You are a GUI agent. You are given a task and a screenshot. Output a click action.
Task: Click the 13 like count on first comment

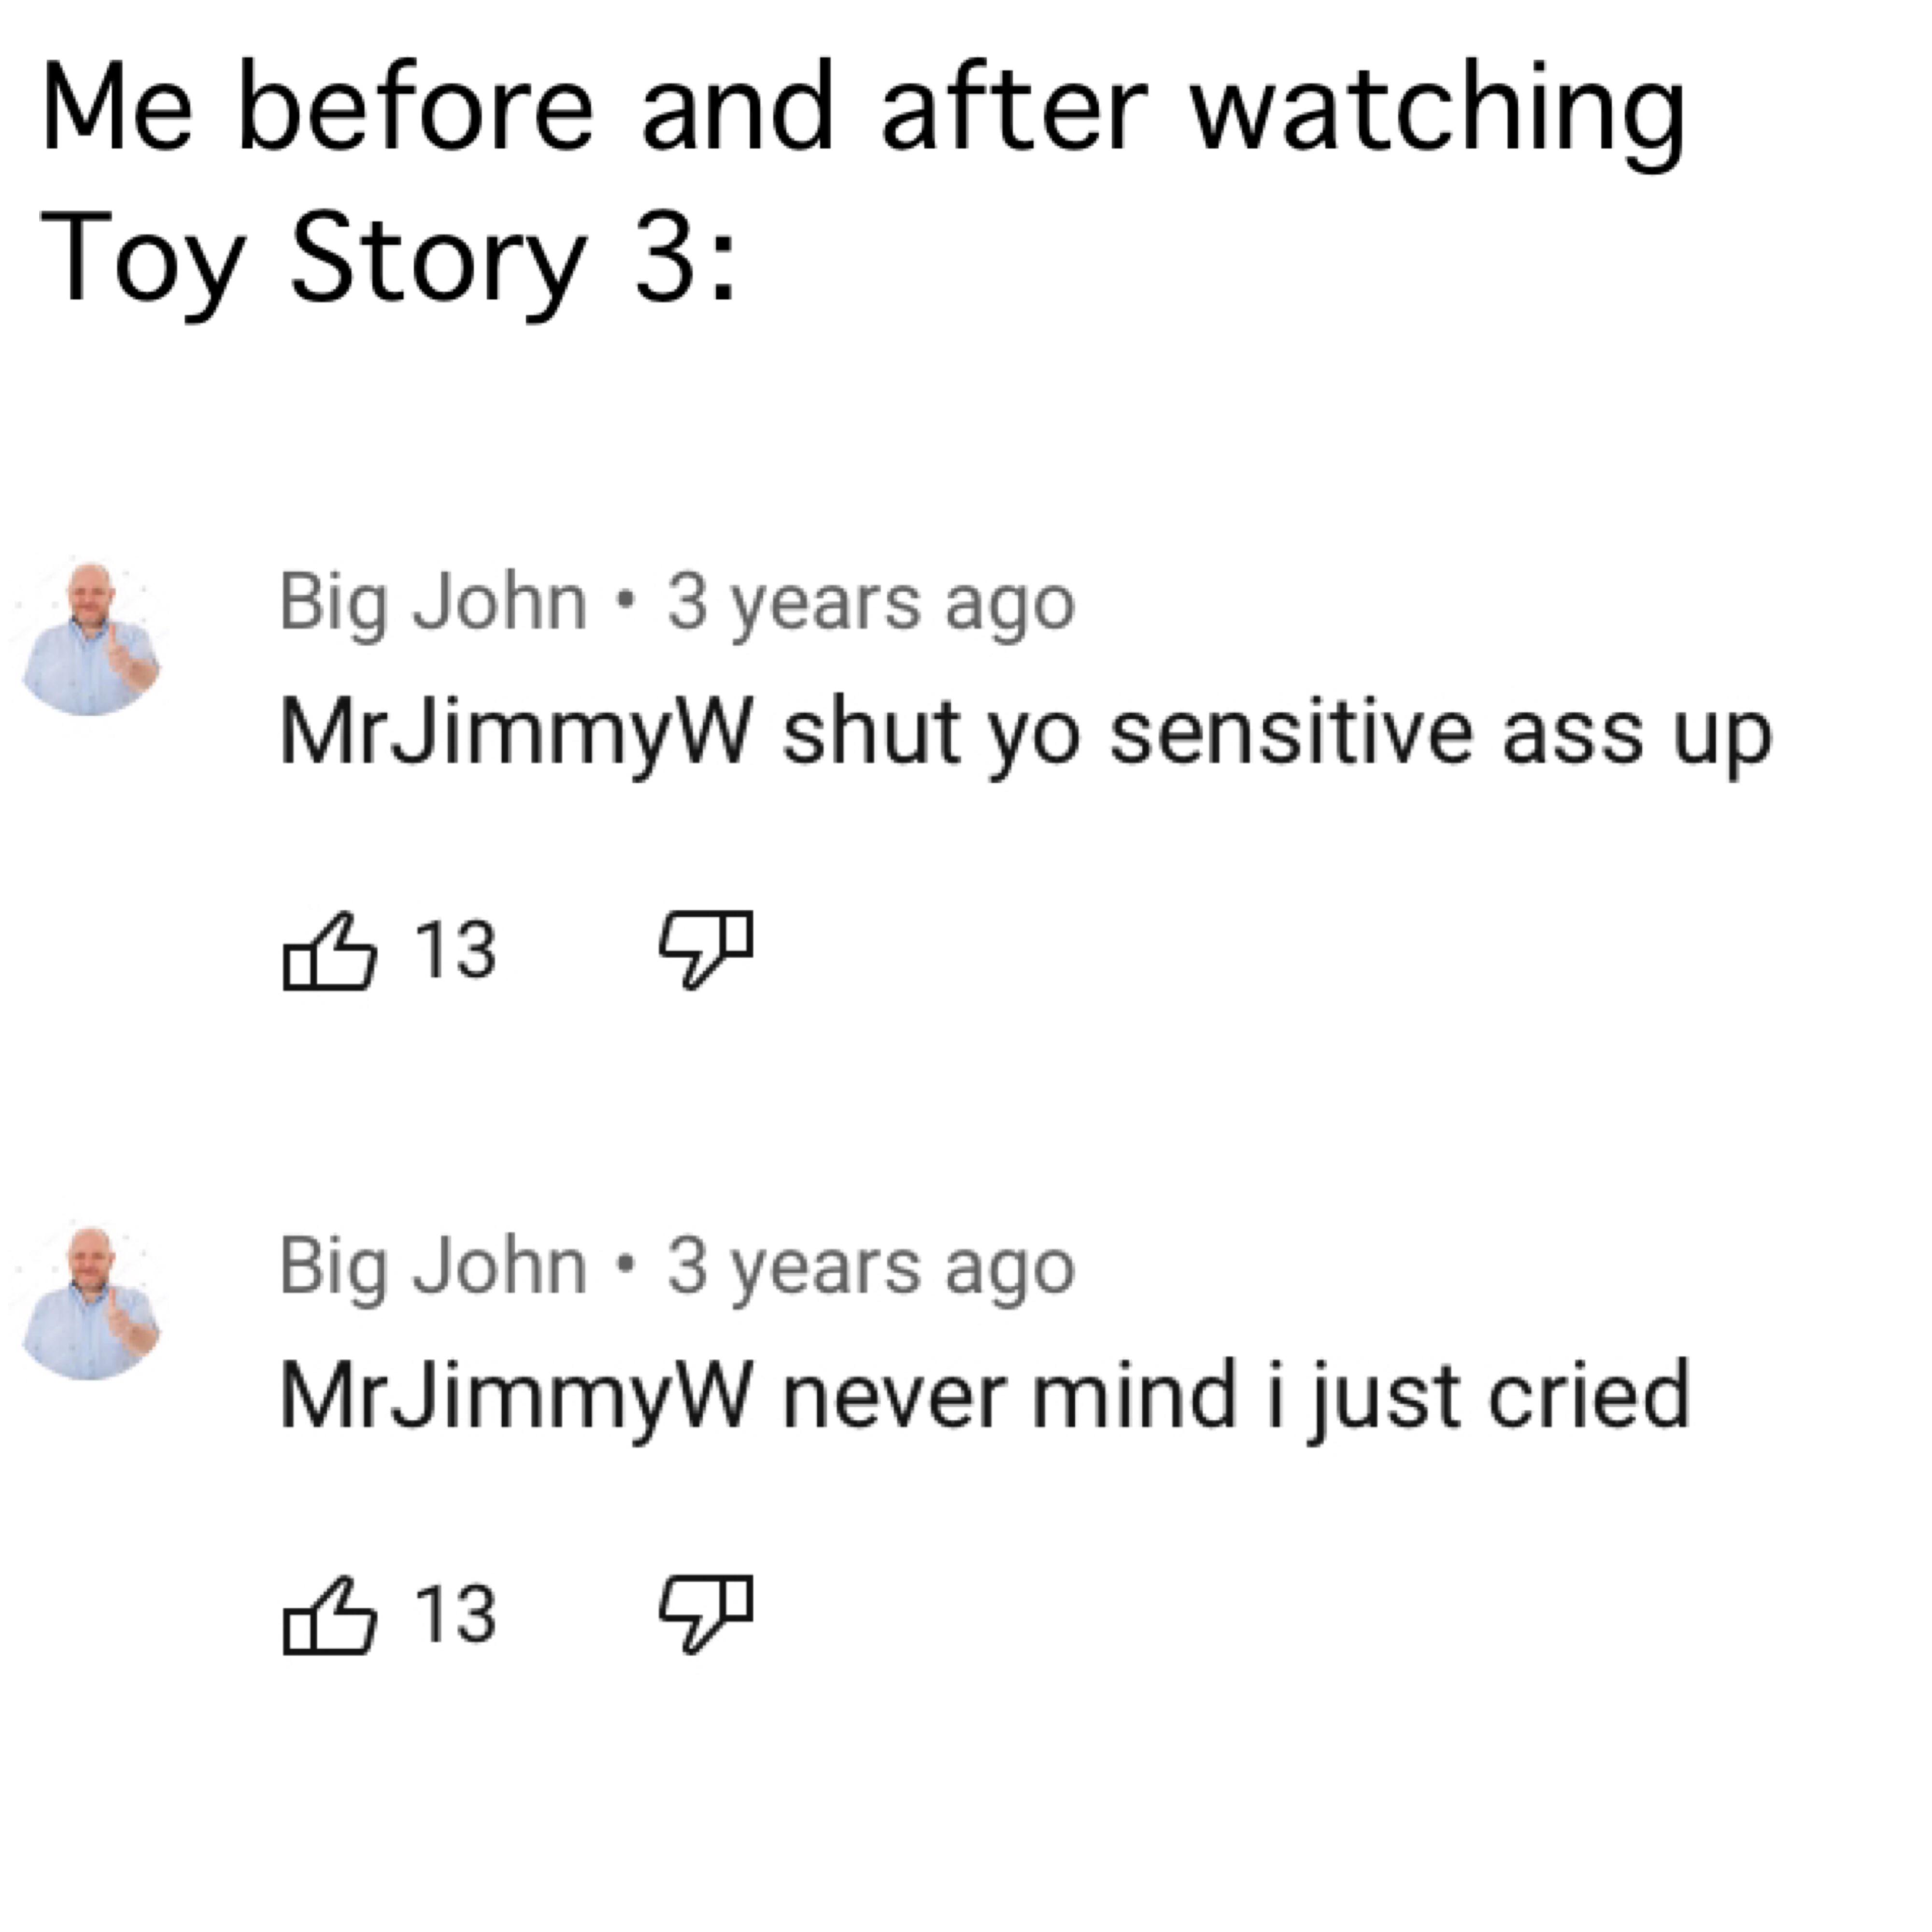point(455,950)
